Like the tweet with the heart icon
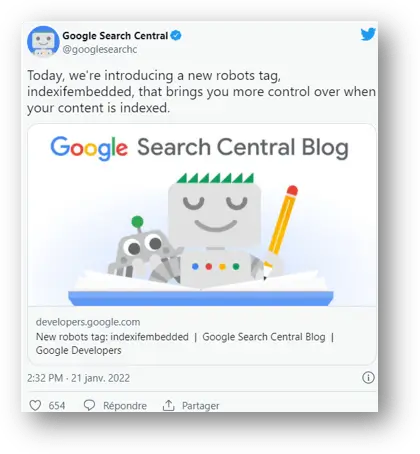 35,405
